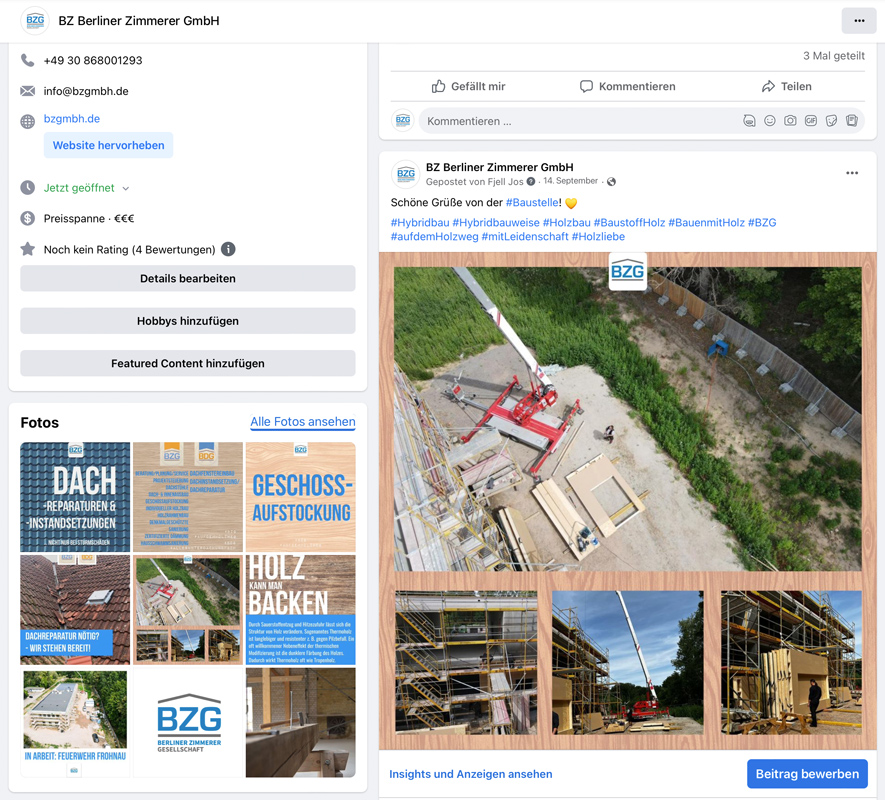Image resolution: width=885 pixels, height=800 pixels.
Task: Click Featured Content hinzufügen button
Action: pos(188,363)
